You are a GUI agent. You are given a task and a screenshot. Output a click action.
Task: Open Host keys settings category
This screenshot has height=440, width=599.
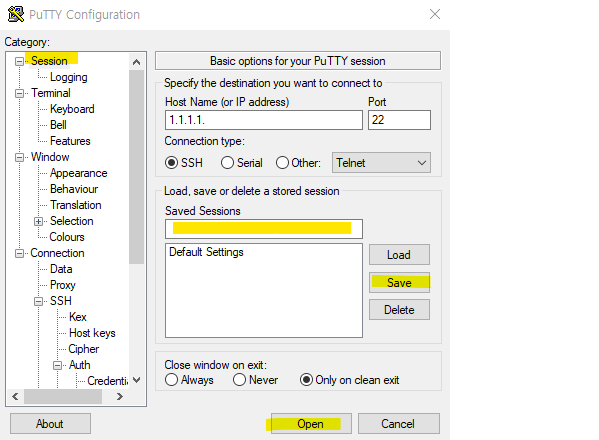click(92, 333)
